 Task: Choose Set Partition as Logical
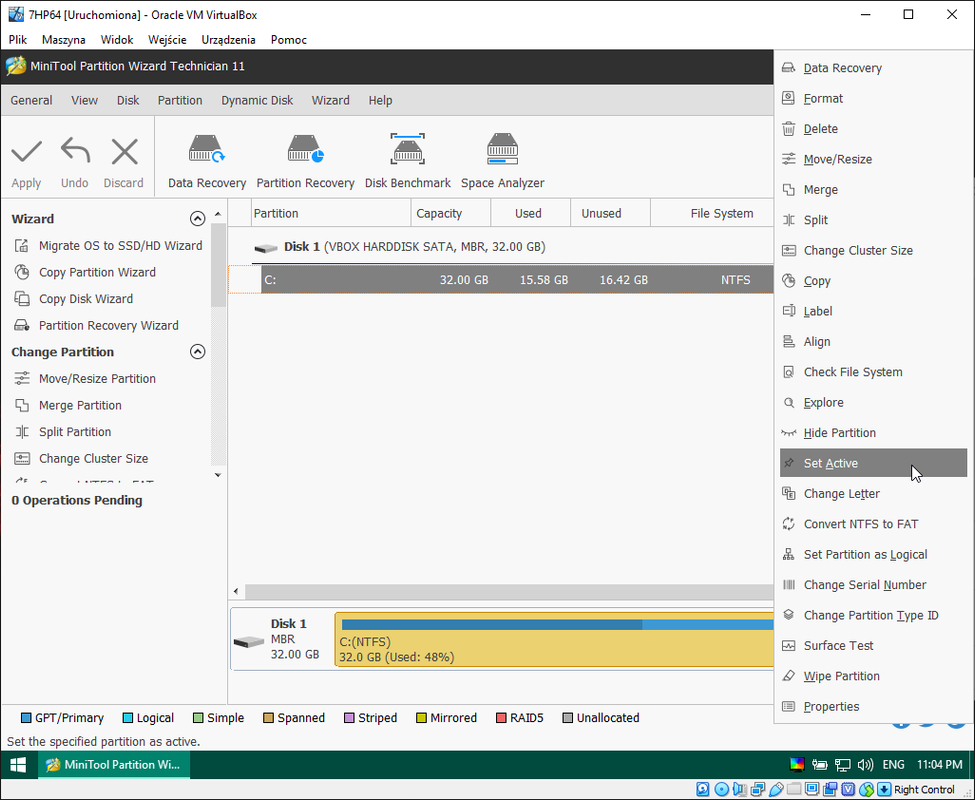click(x=873, y=554)
